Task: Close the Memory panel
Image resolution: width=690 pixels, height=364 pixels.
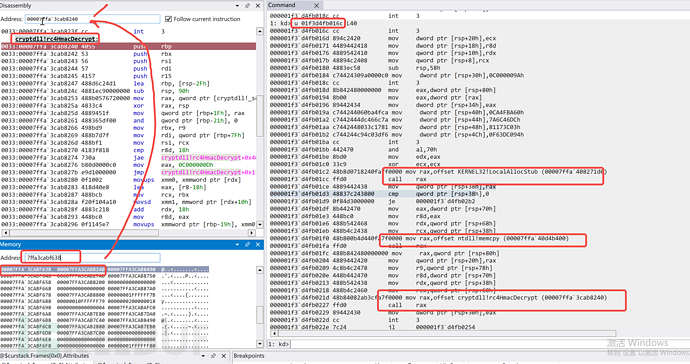Action: [258, 244]
